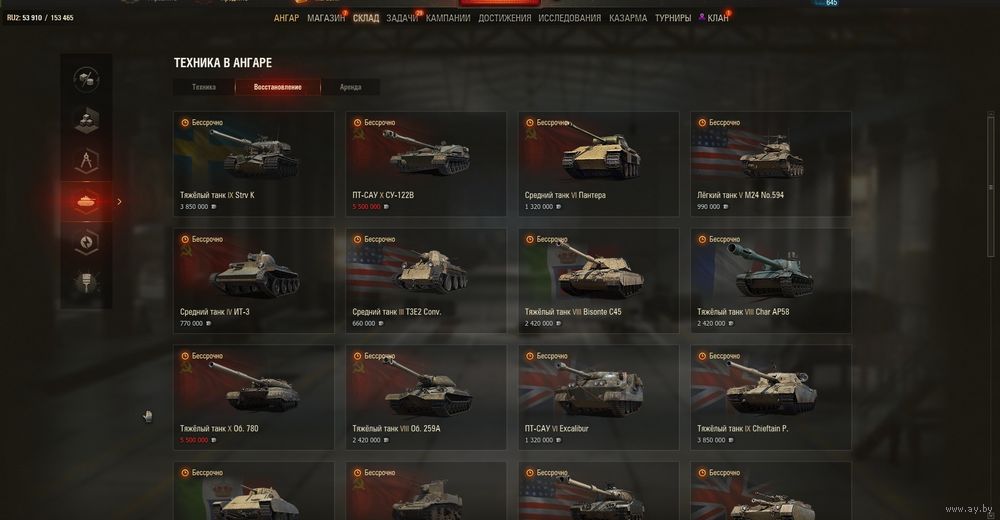
Task: Select the glowing tank vehicles icon
Action: pos(86,202)
